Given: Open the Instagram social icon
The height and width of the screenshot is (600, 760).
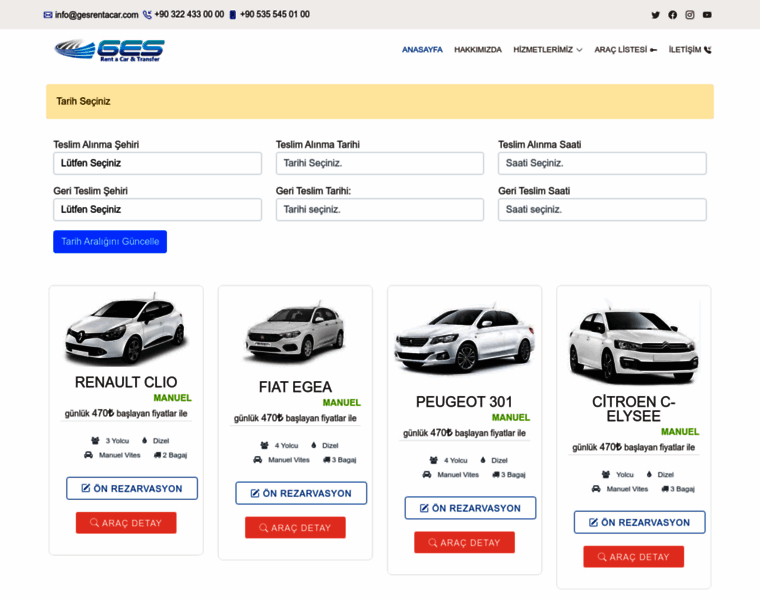Looking at the screenshot, I should pos(690,15).
